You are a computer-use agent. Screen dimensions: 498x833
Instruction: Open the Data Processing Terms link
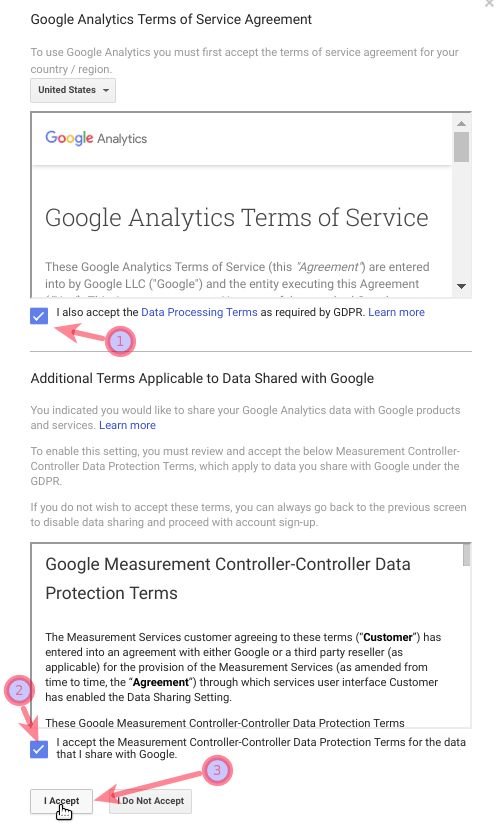point(199,312)
